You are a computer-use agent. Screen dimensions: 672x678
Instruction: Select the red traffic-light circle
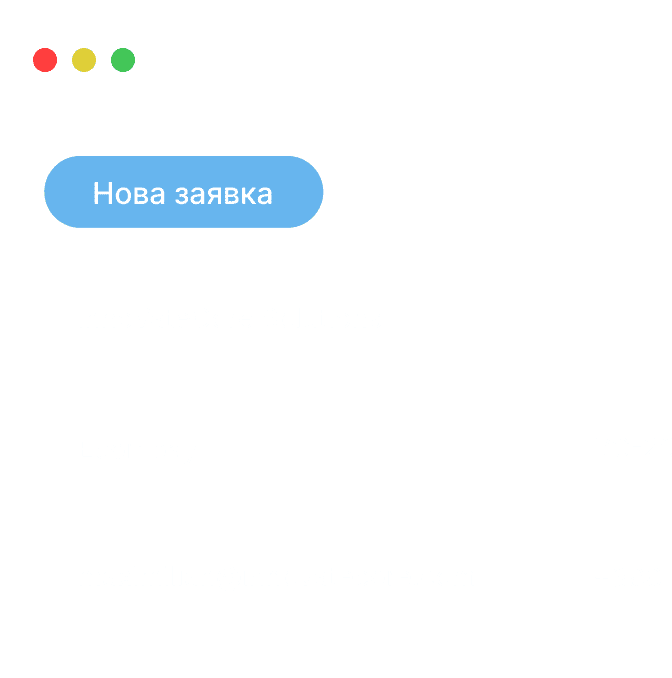45,60
